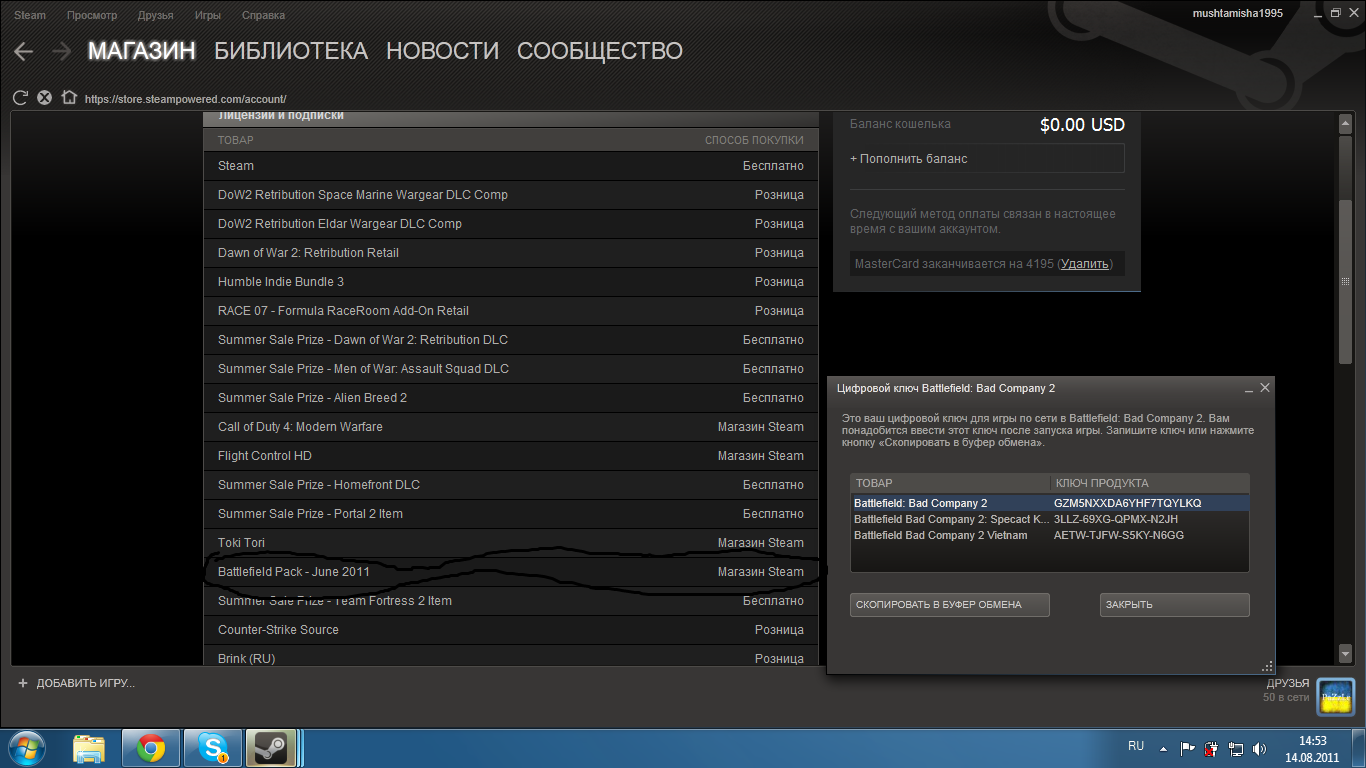Image resolution: width=1366 pixels, height=768 pixels.
Task: Click the key AETW-TJFW-S5KY-N6GG
Action: pyautogui.click(x=1119, y=535)
